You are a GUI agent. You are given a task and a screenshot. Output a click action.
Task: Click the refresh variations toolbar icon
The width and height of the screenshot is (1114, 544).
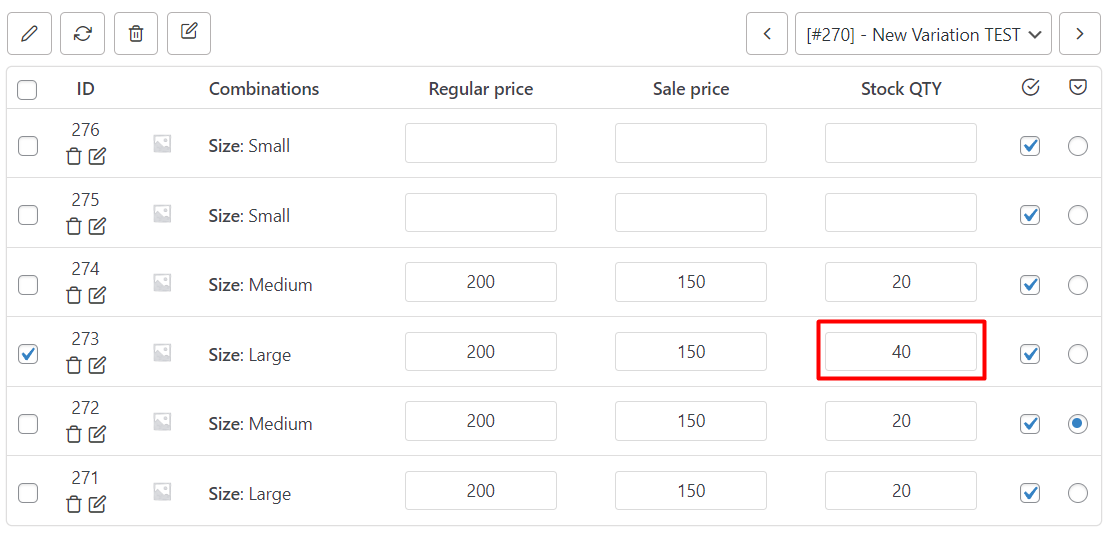(83, 33)
